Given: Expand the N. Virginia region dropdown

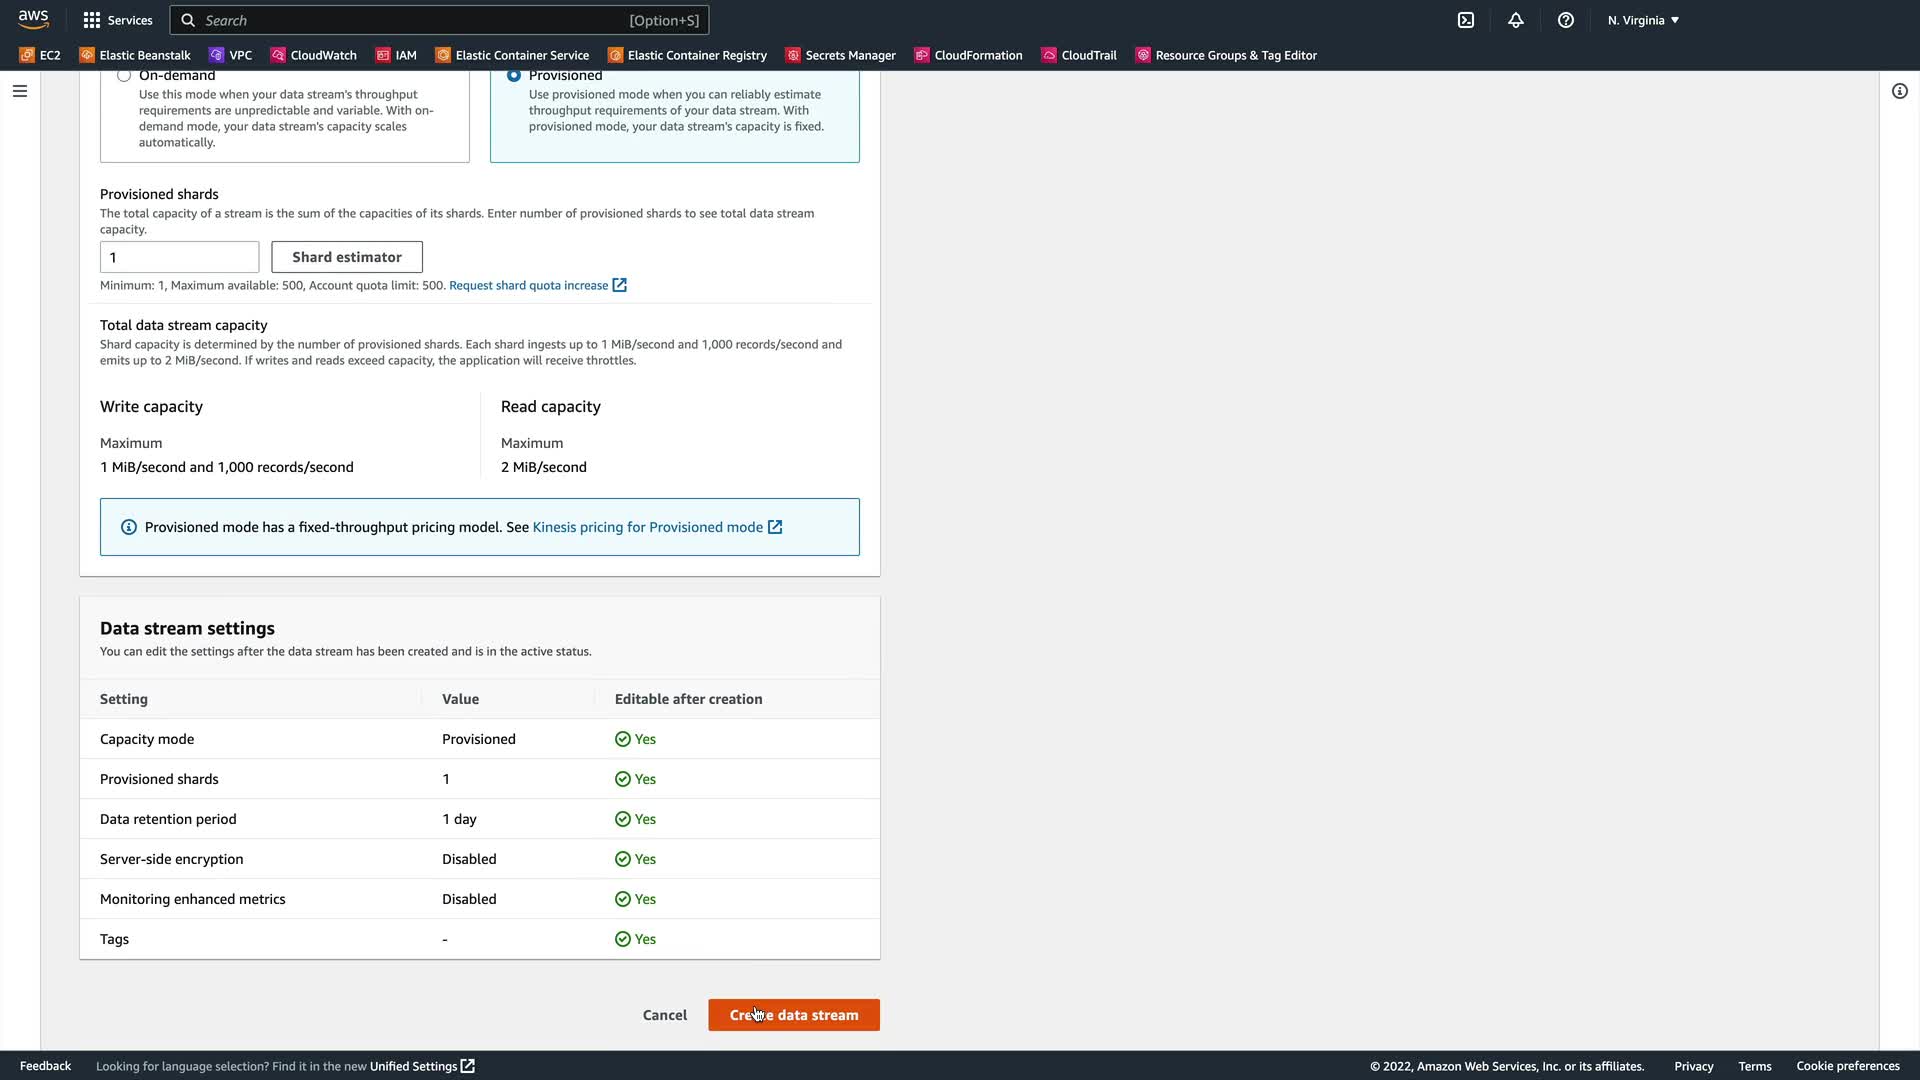Looking at the screenshot, I should point(1643,20).
